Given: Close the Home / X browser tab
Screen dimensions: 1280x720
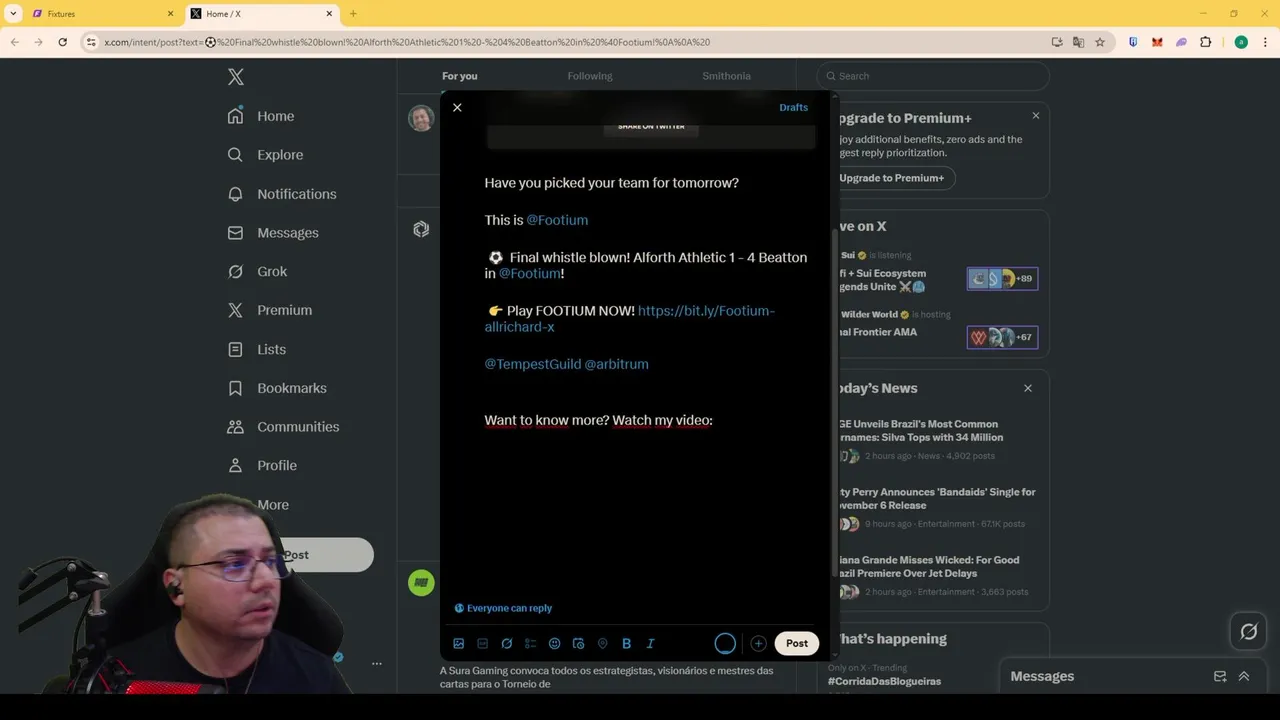Looking at the screenshot, I should (x=329, y=14).
